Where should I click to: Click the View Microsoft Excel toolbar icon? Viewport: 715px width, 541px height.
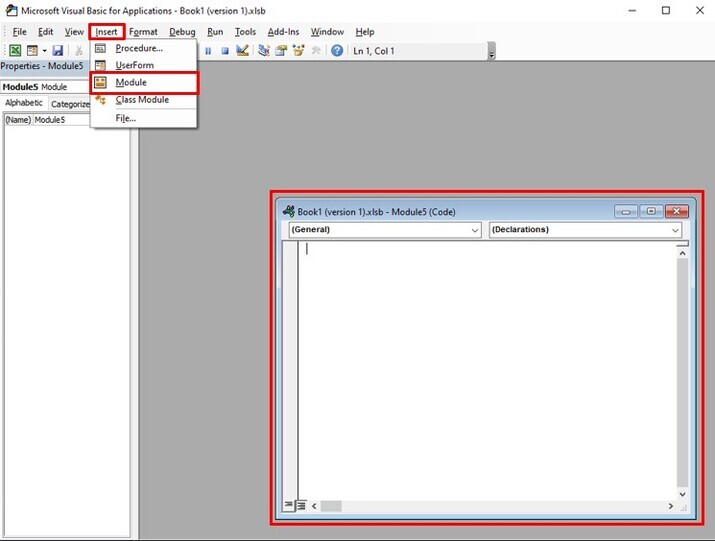click(x=15, y=51)
